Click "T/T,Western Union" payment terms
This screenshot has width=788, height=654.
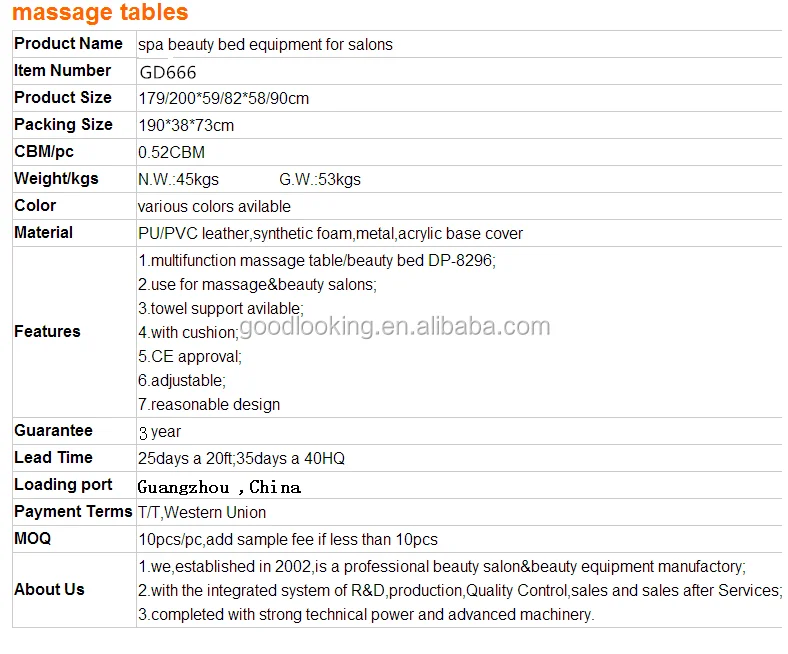(x=202, y=513)
